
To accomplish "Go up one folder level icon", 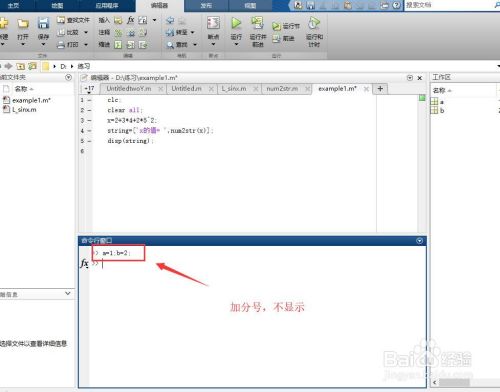I will coord(21,66).
